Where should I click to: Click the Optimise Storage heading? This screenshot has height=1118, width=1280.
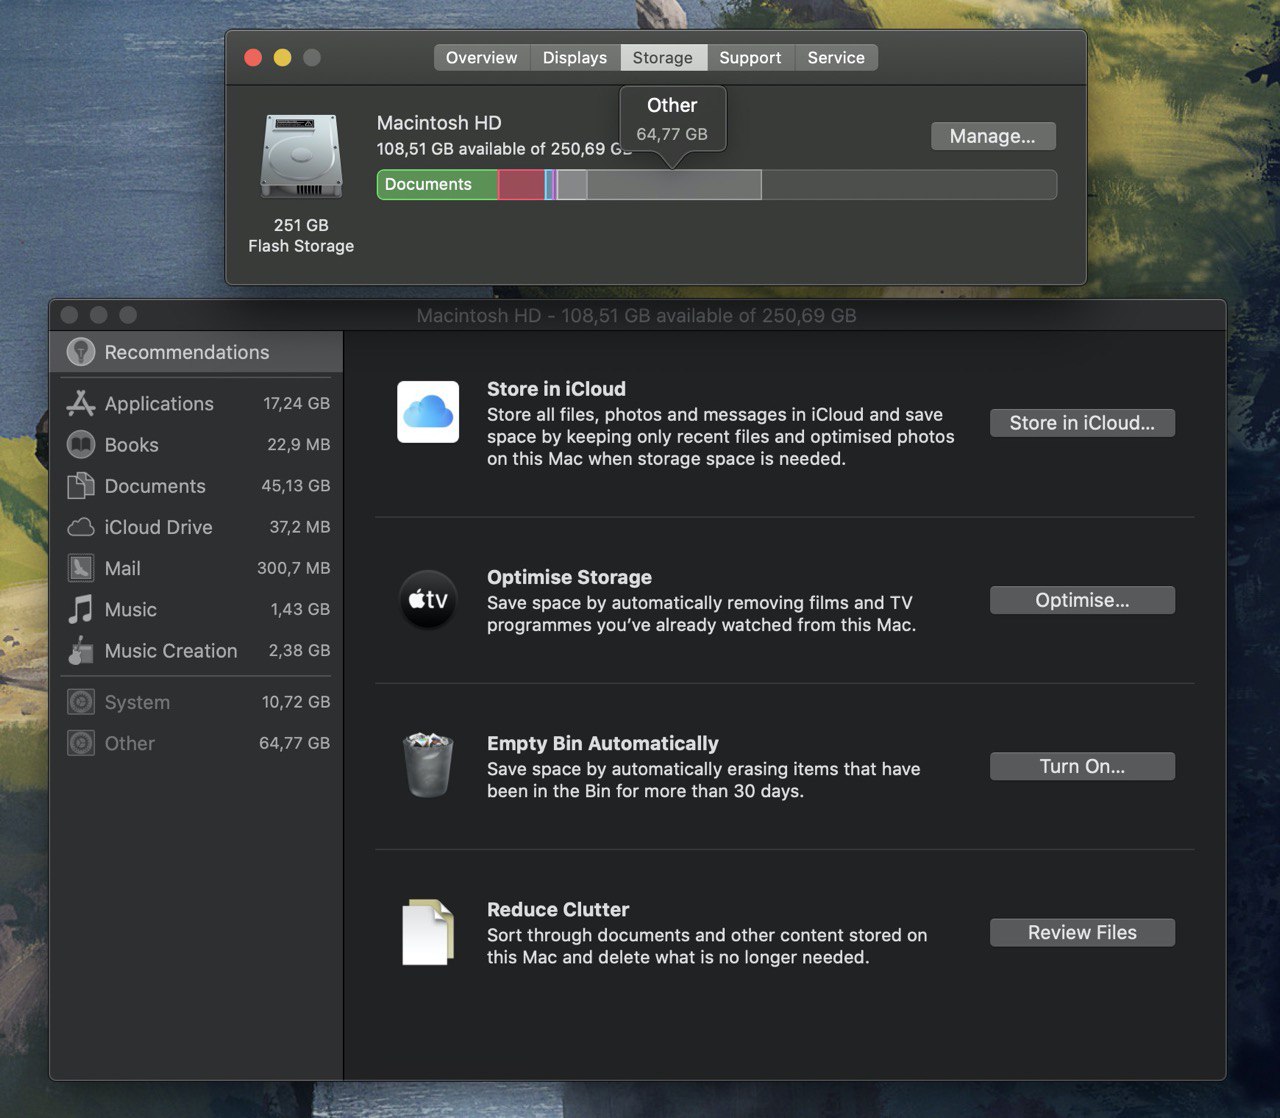(x=569, y=577)
